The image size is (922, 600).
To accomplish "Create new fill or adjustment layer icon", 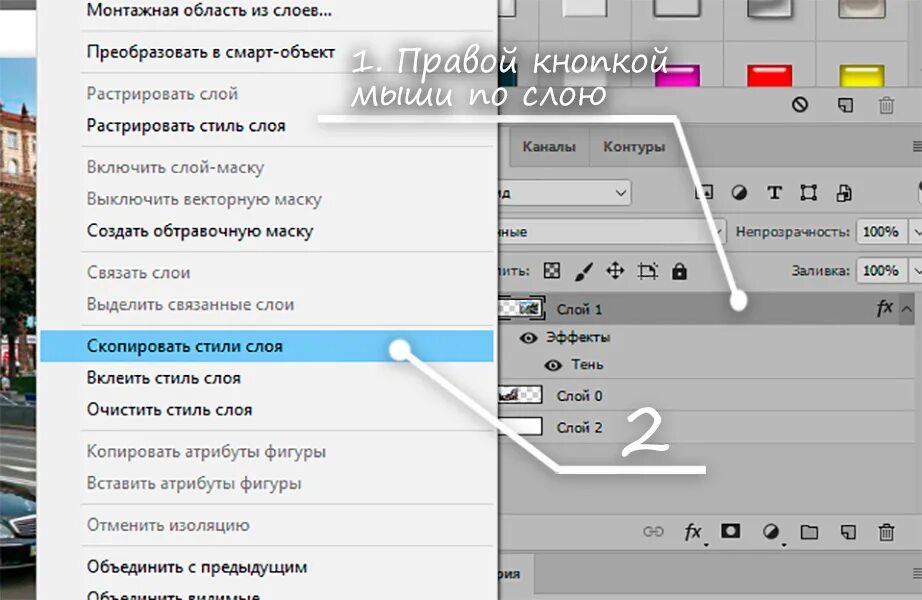I will pos(770,532).
